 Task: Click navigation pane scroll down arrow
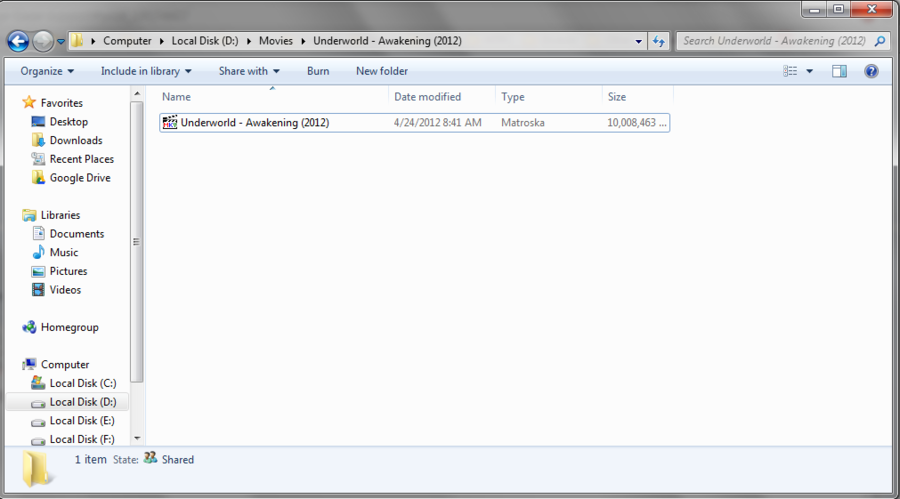[x=137, y=438]
